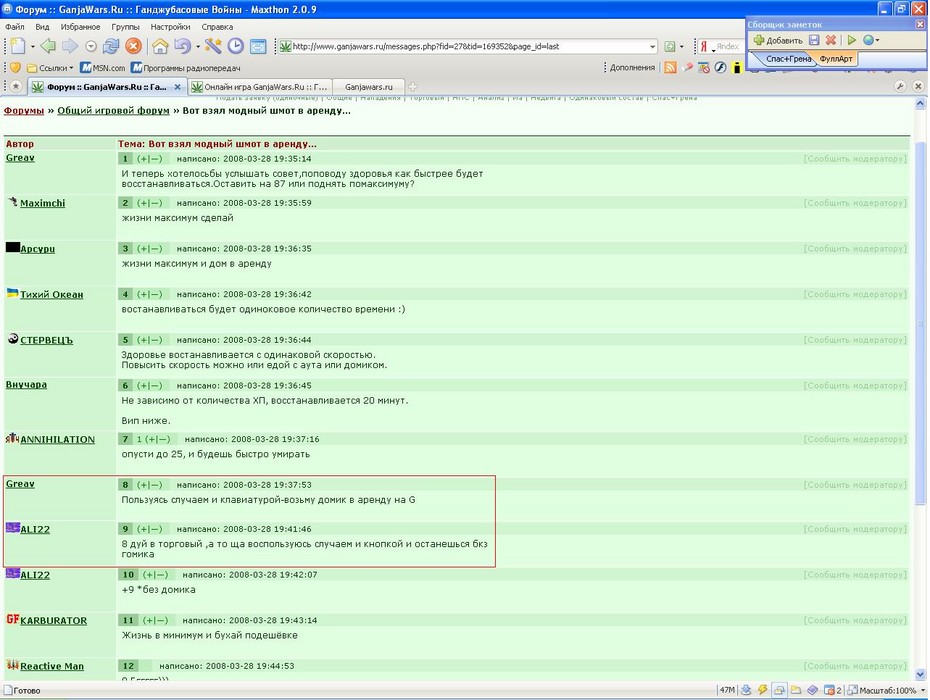Click the Flash filter icon in toolbar
The height and width of the screenshot is (700, 930).
[x=720, y=68]
